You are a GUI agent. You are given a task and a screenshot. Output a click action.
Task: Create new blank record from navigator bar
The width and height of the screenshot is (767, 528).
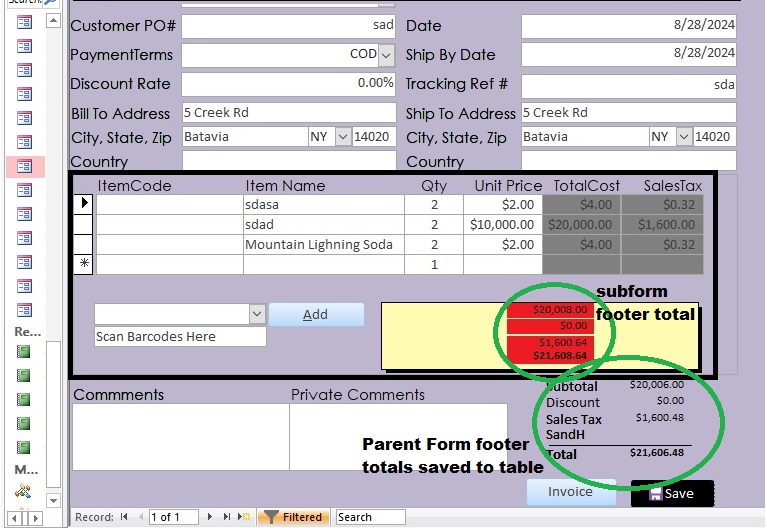pyautogui.click(x=245, y=517)
